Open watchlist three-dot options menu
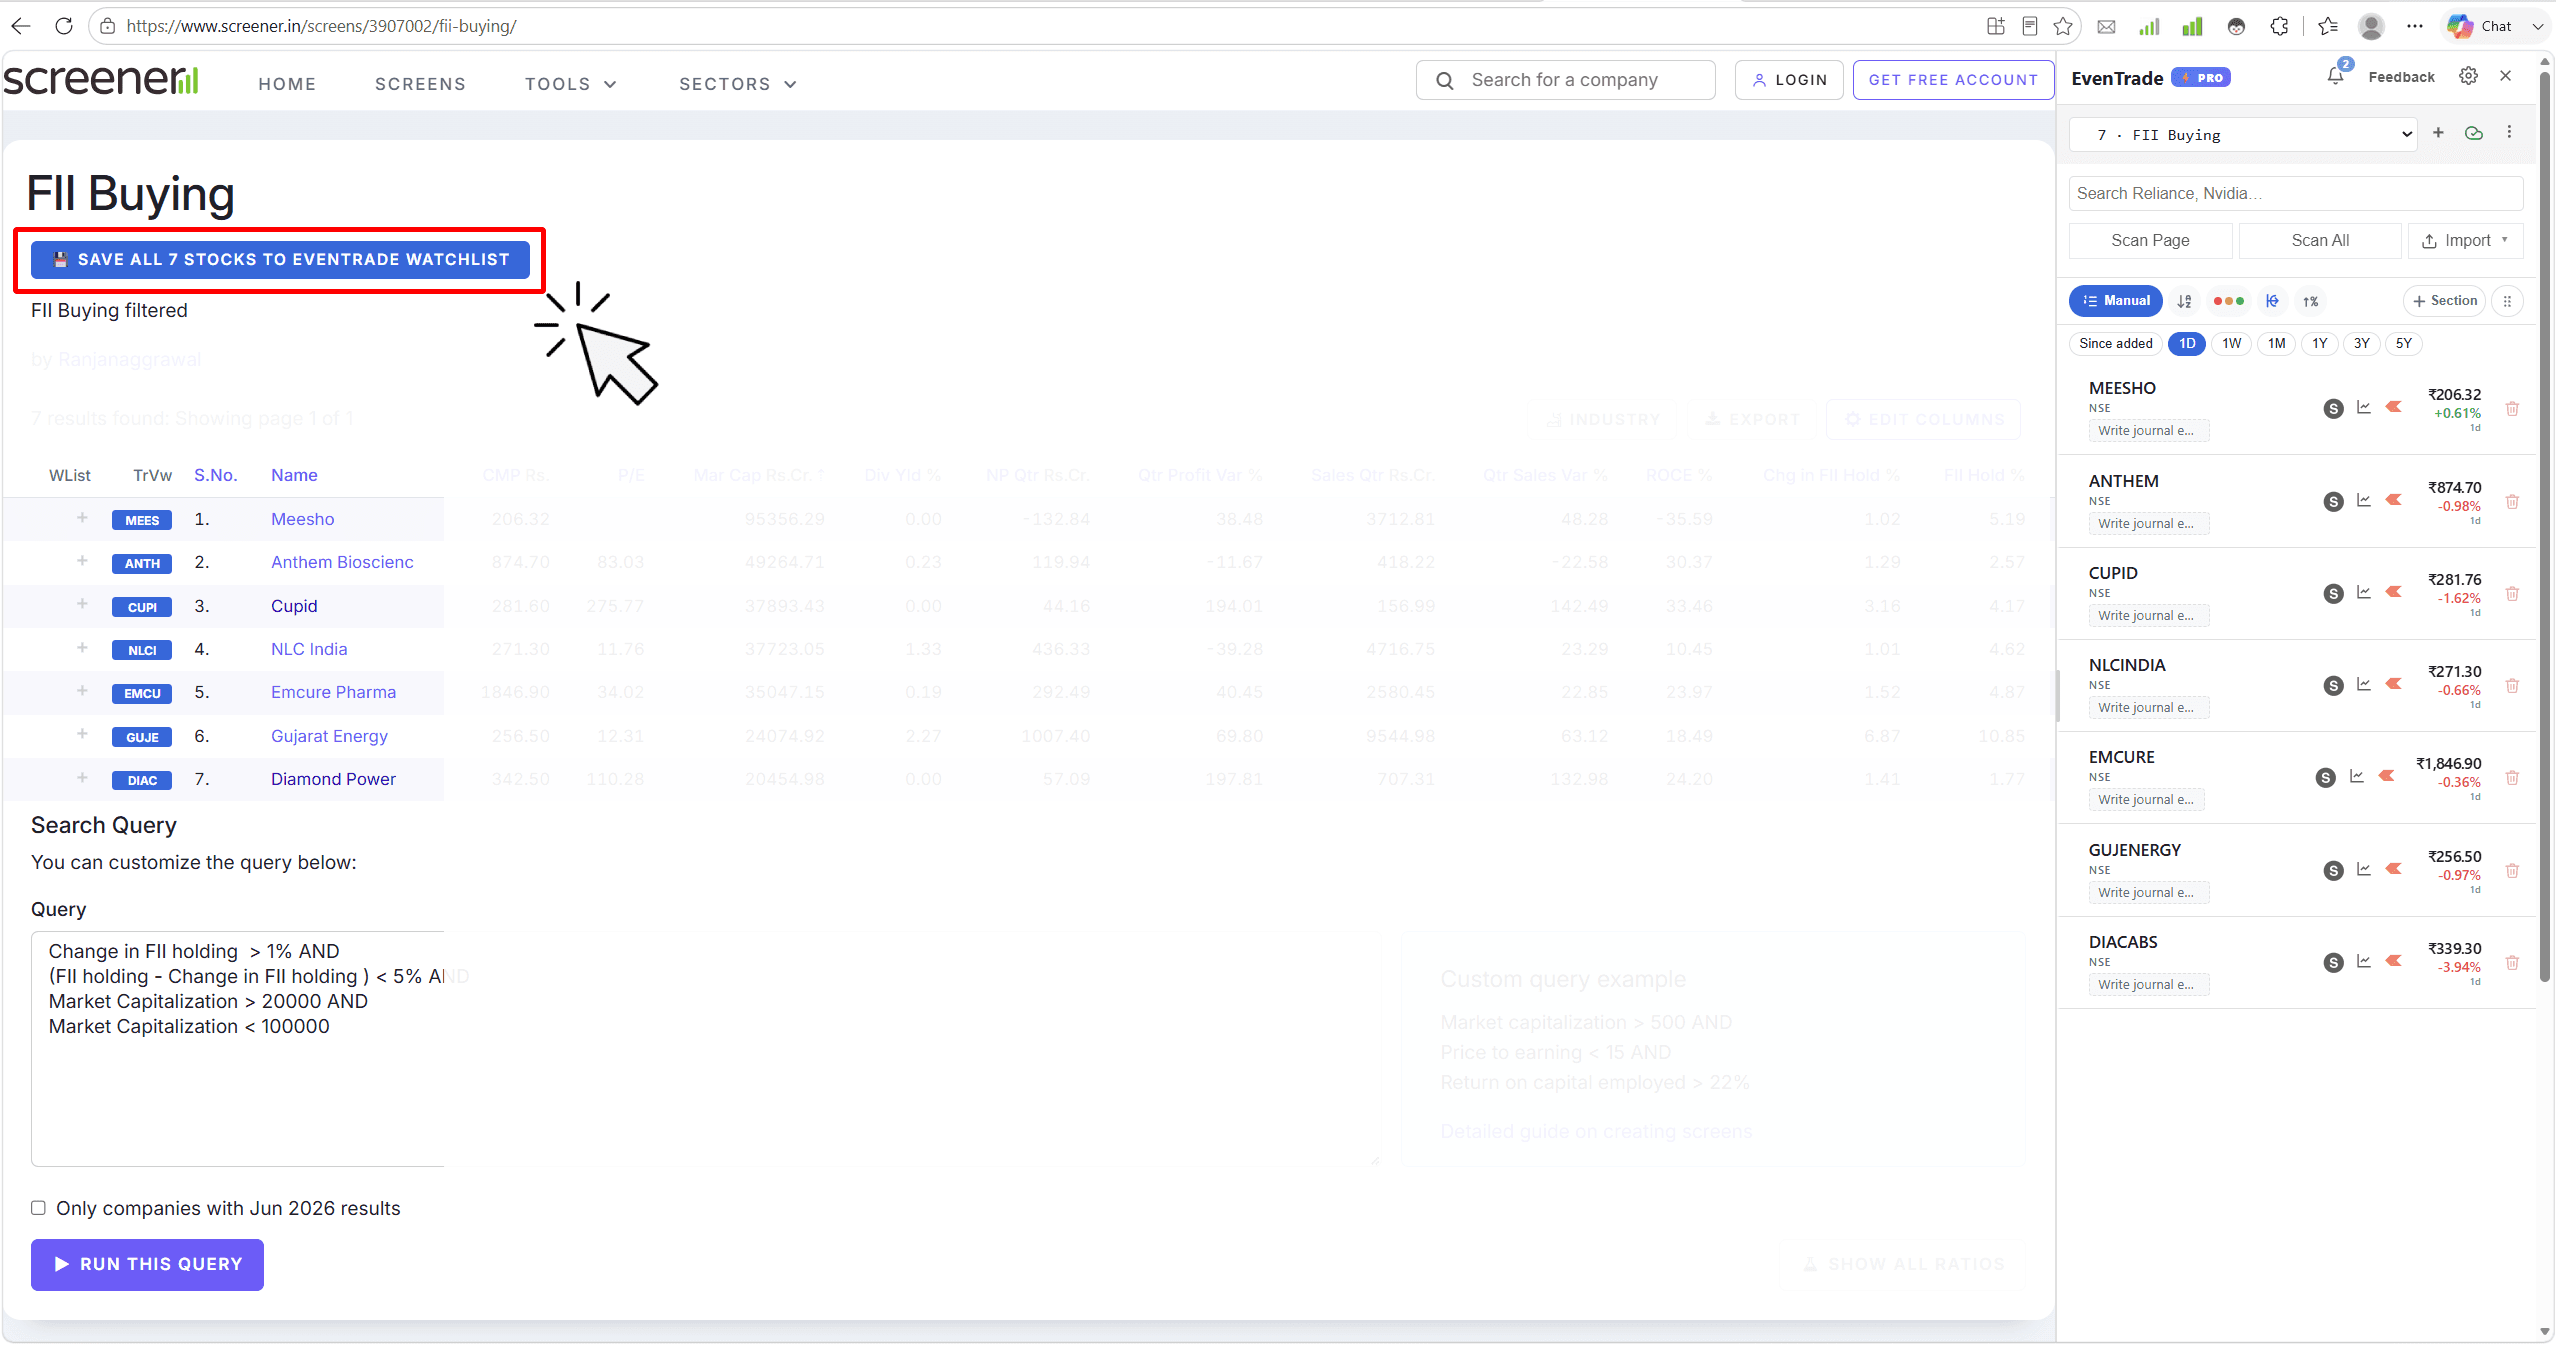This screenshot has height=1345, width=2557. (2509, 133)
